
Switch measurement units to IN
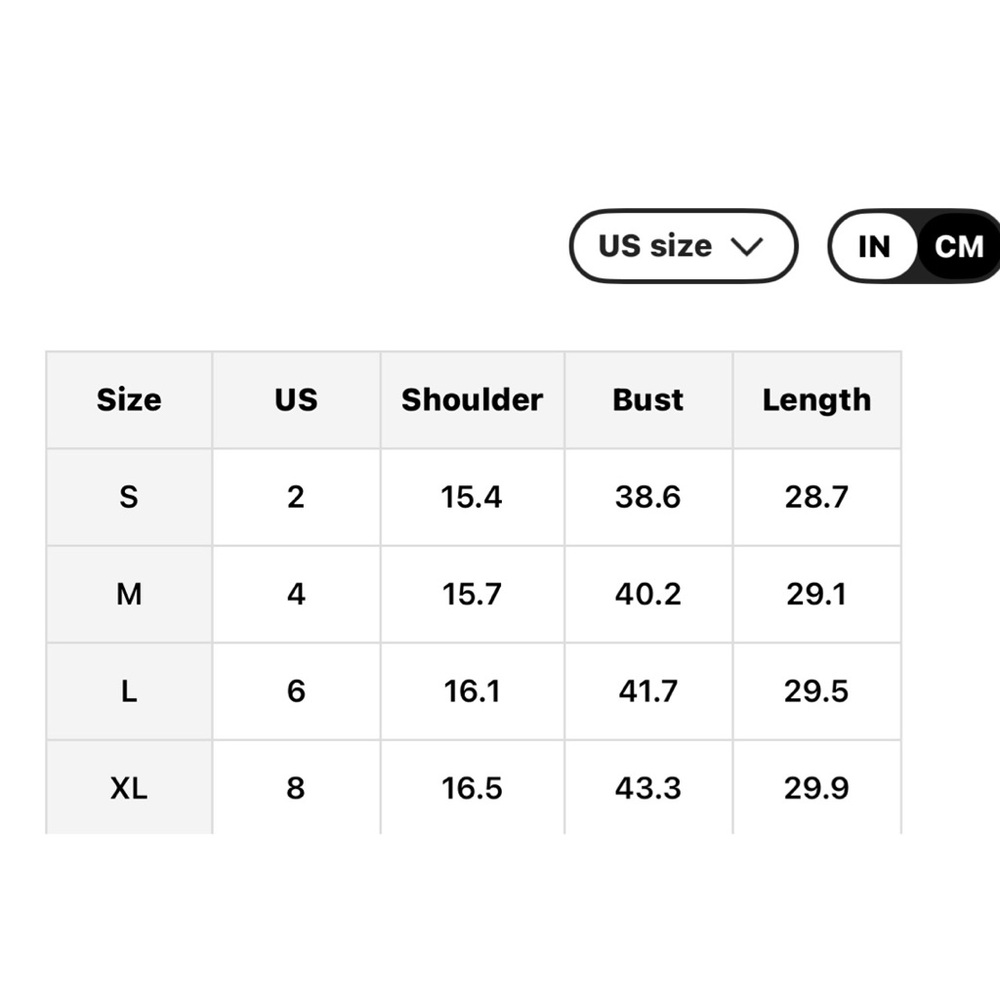(x=874, y=247)
